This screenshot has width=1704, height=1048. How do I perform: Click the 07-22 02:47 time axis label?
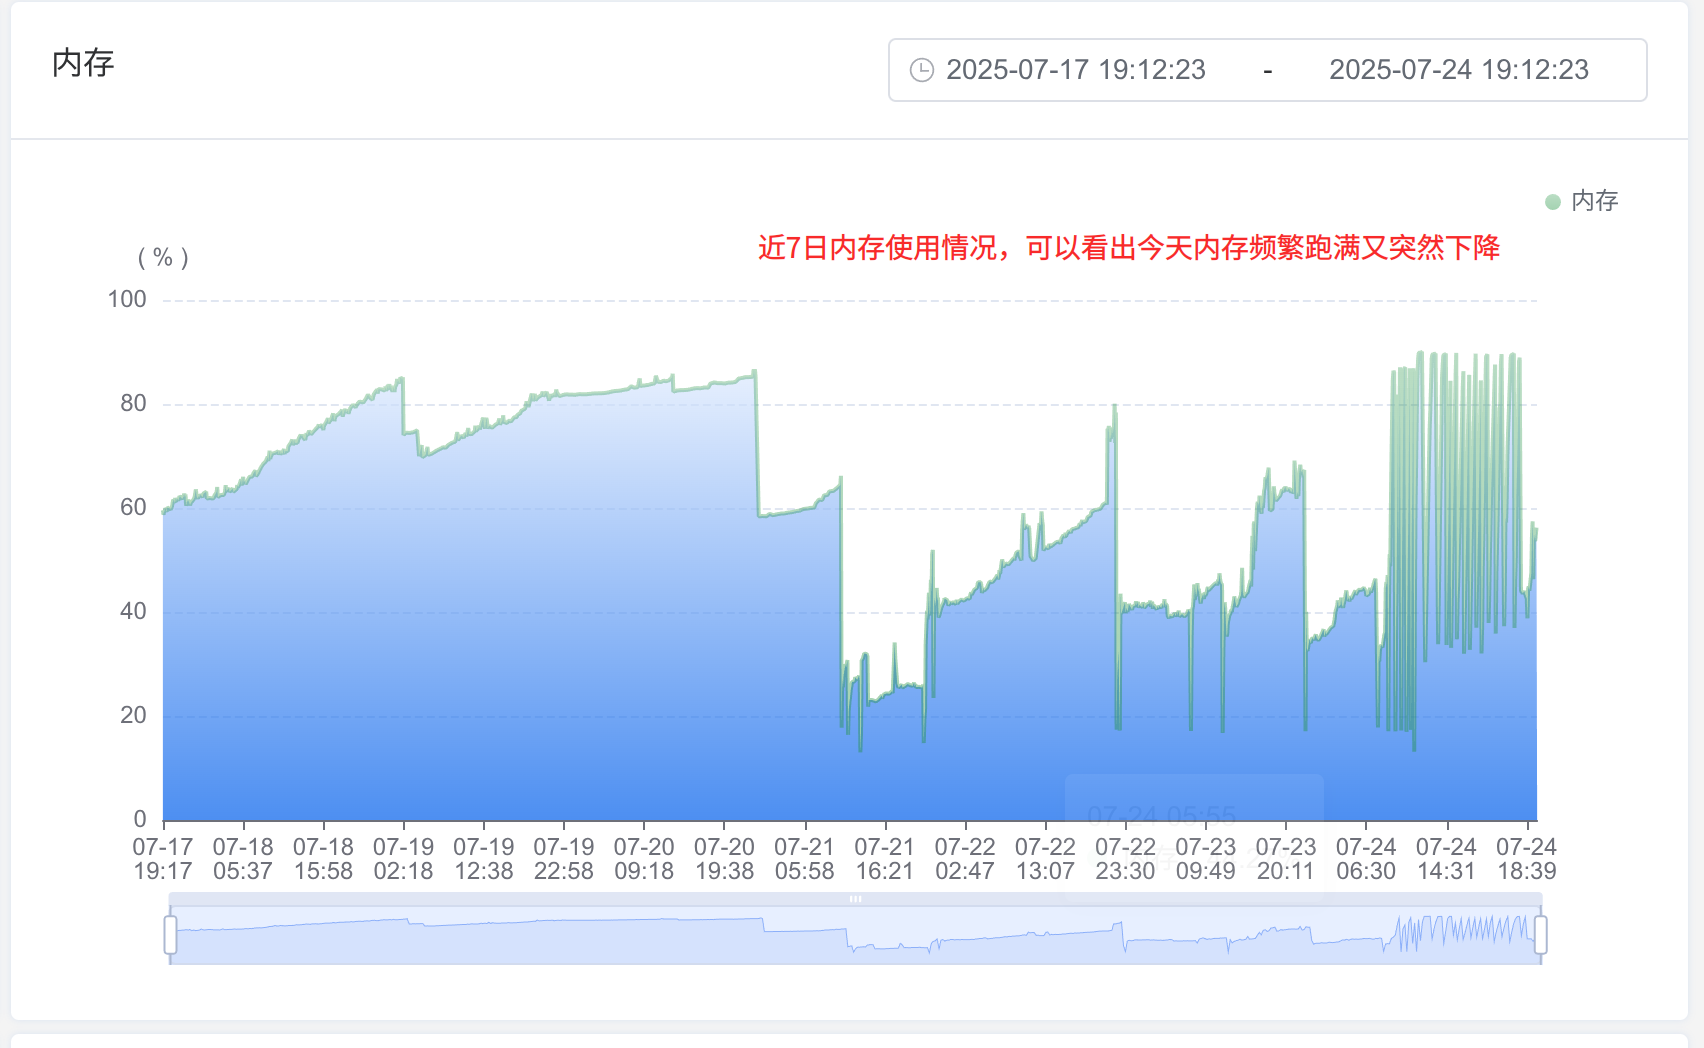click(965, 859)
